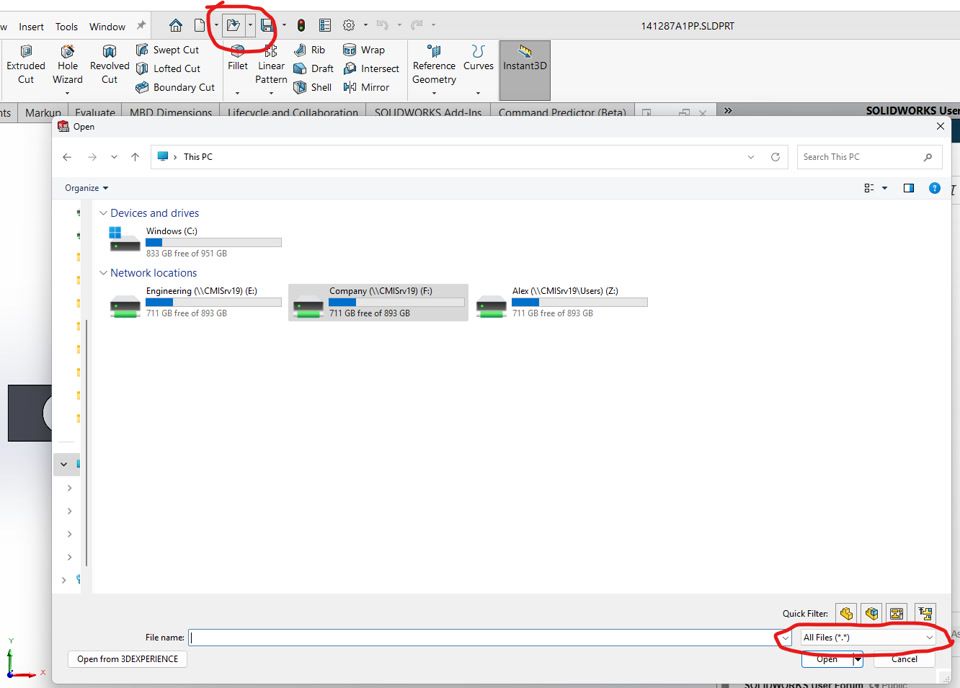
Task: Toggle Quick Filter for parts
Action: pos(847,613)
